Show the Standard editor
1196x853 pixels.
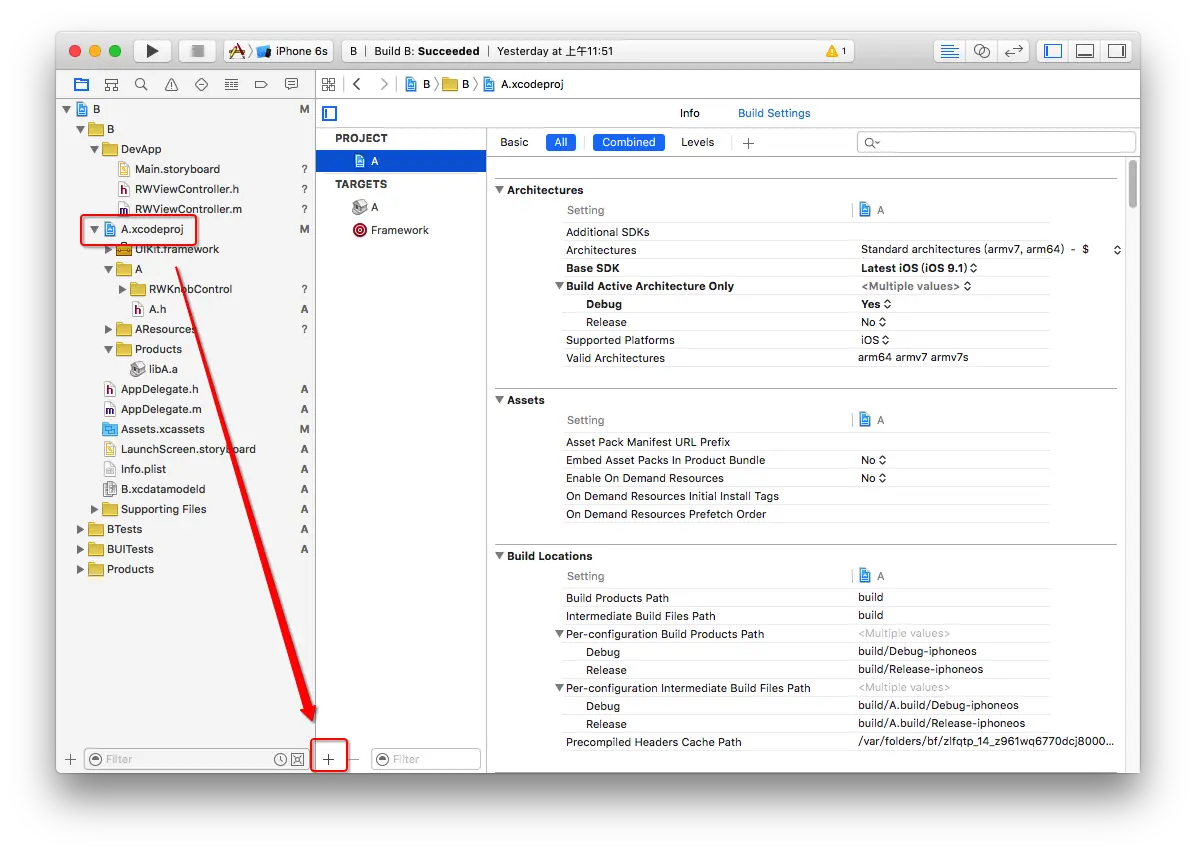click(950, 51)
